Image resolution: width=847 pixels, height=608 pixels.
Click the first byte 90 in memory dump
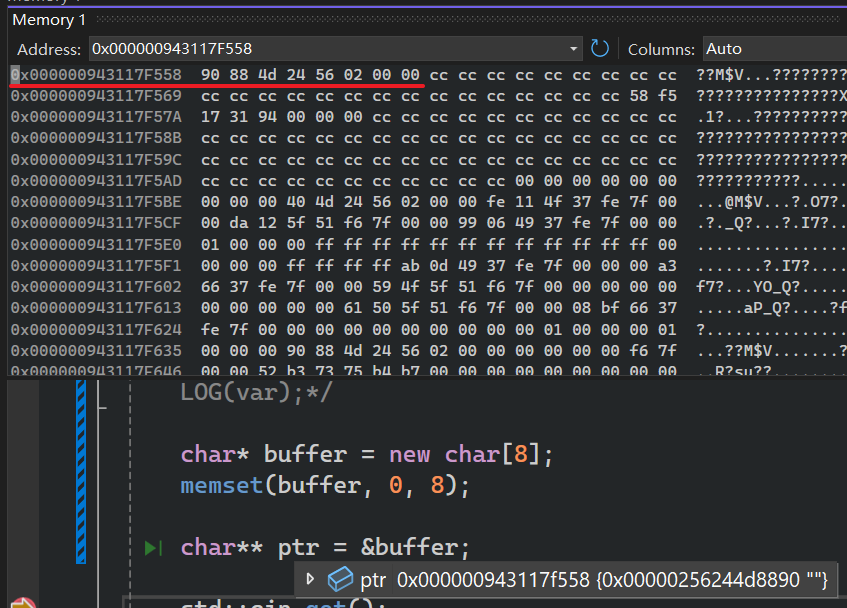[x=210, y=75]
